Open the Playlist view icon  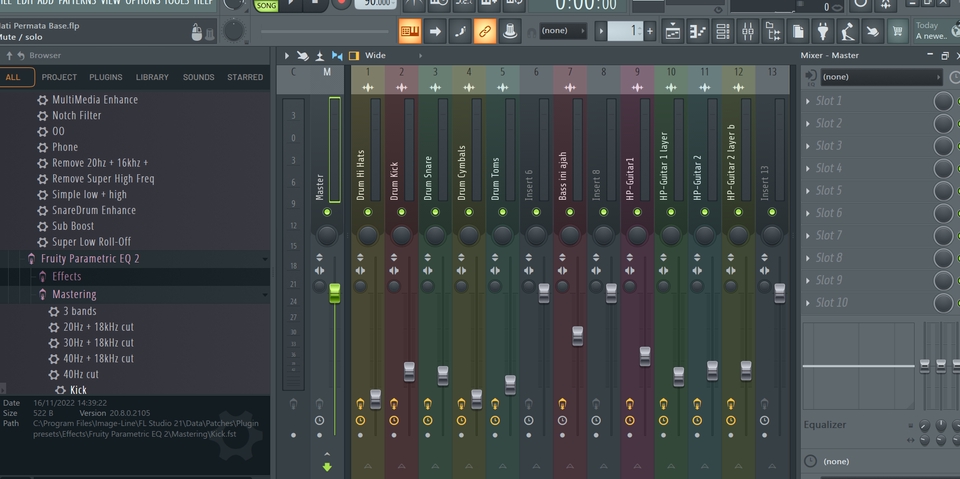tap(672, 31)
